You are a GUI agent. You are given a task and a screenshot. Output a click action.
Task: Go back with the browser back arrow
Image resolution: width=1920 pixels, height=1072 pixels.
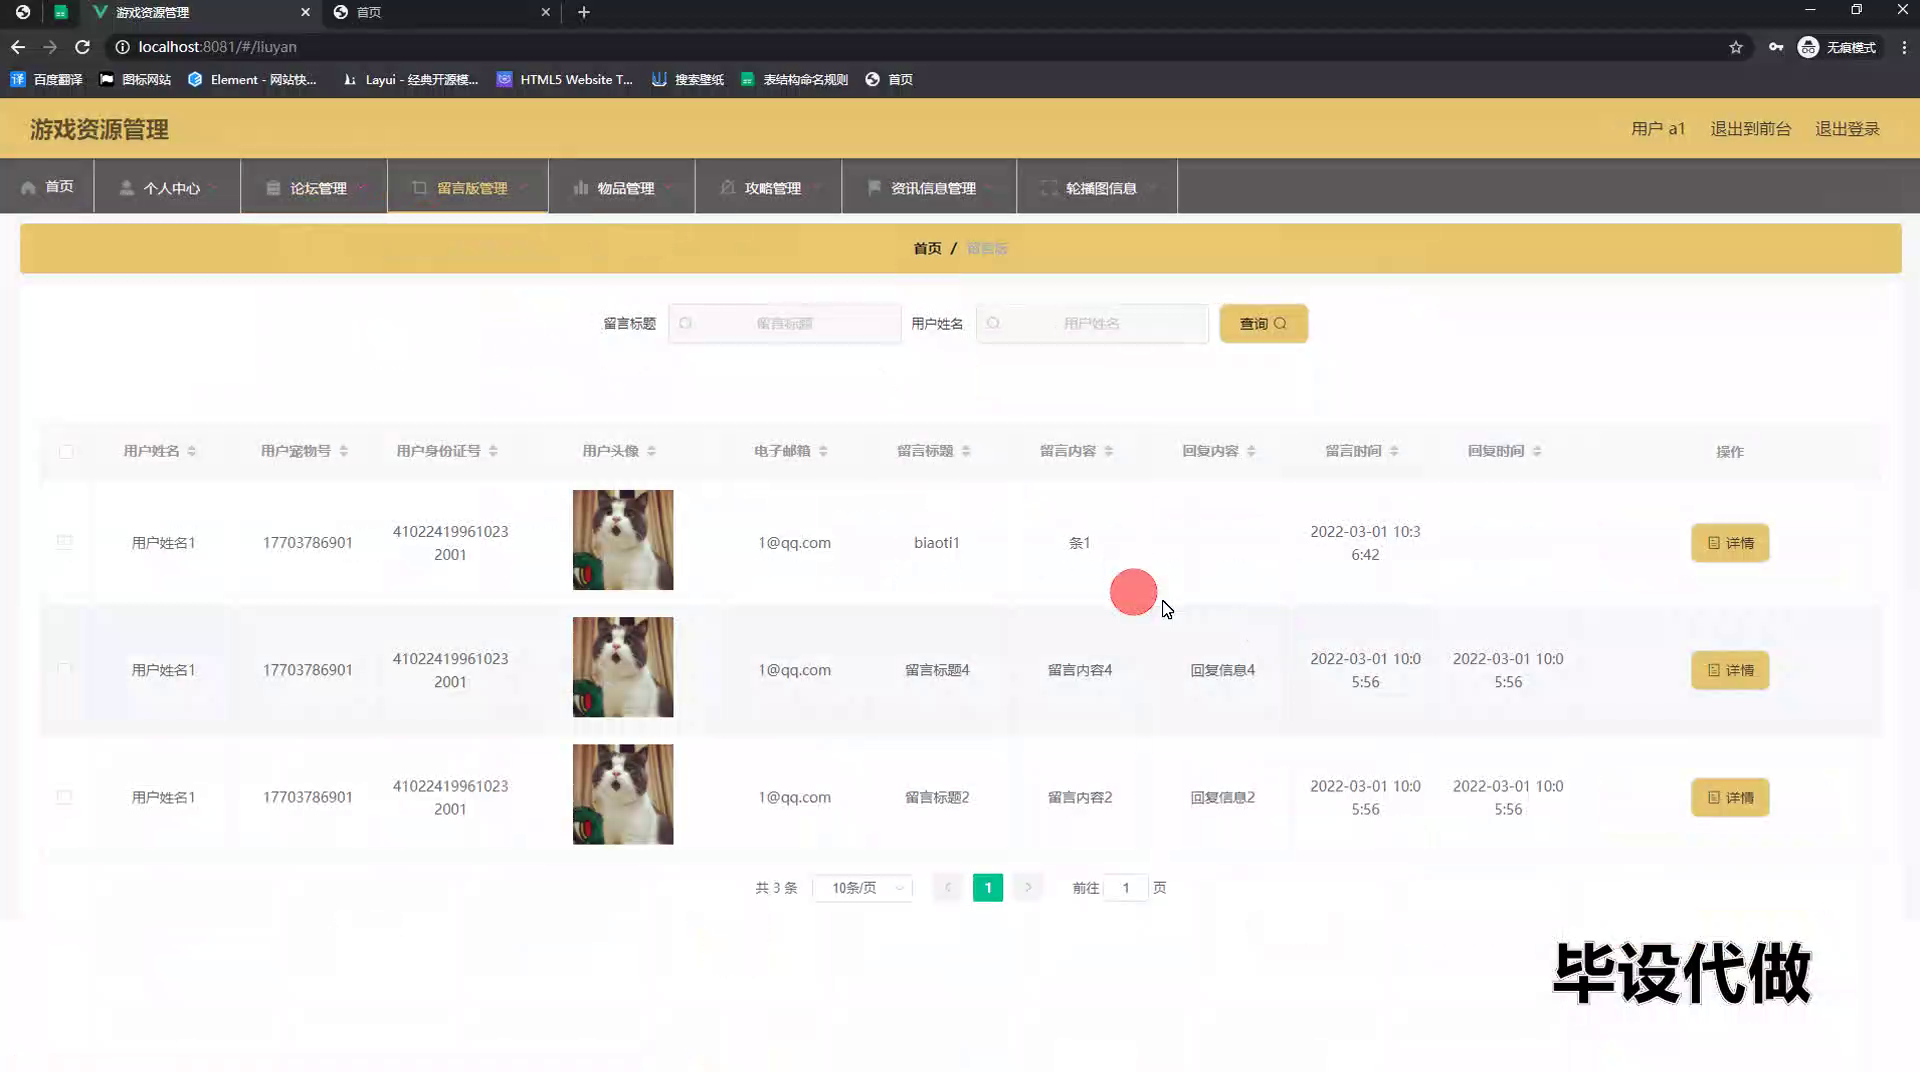pyautogui.click(x=18, y=47)
